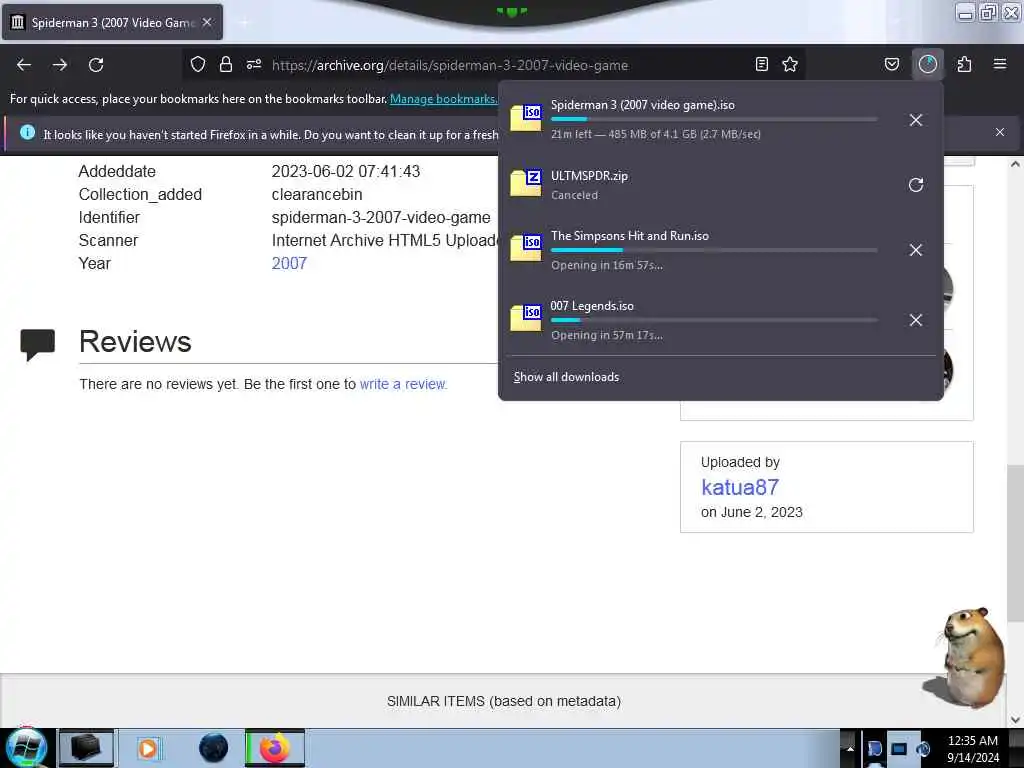Open the Extensions puzzle icon
Screen dimensions: 1024x768
[964, 64]
